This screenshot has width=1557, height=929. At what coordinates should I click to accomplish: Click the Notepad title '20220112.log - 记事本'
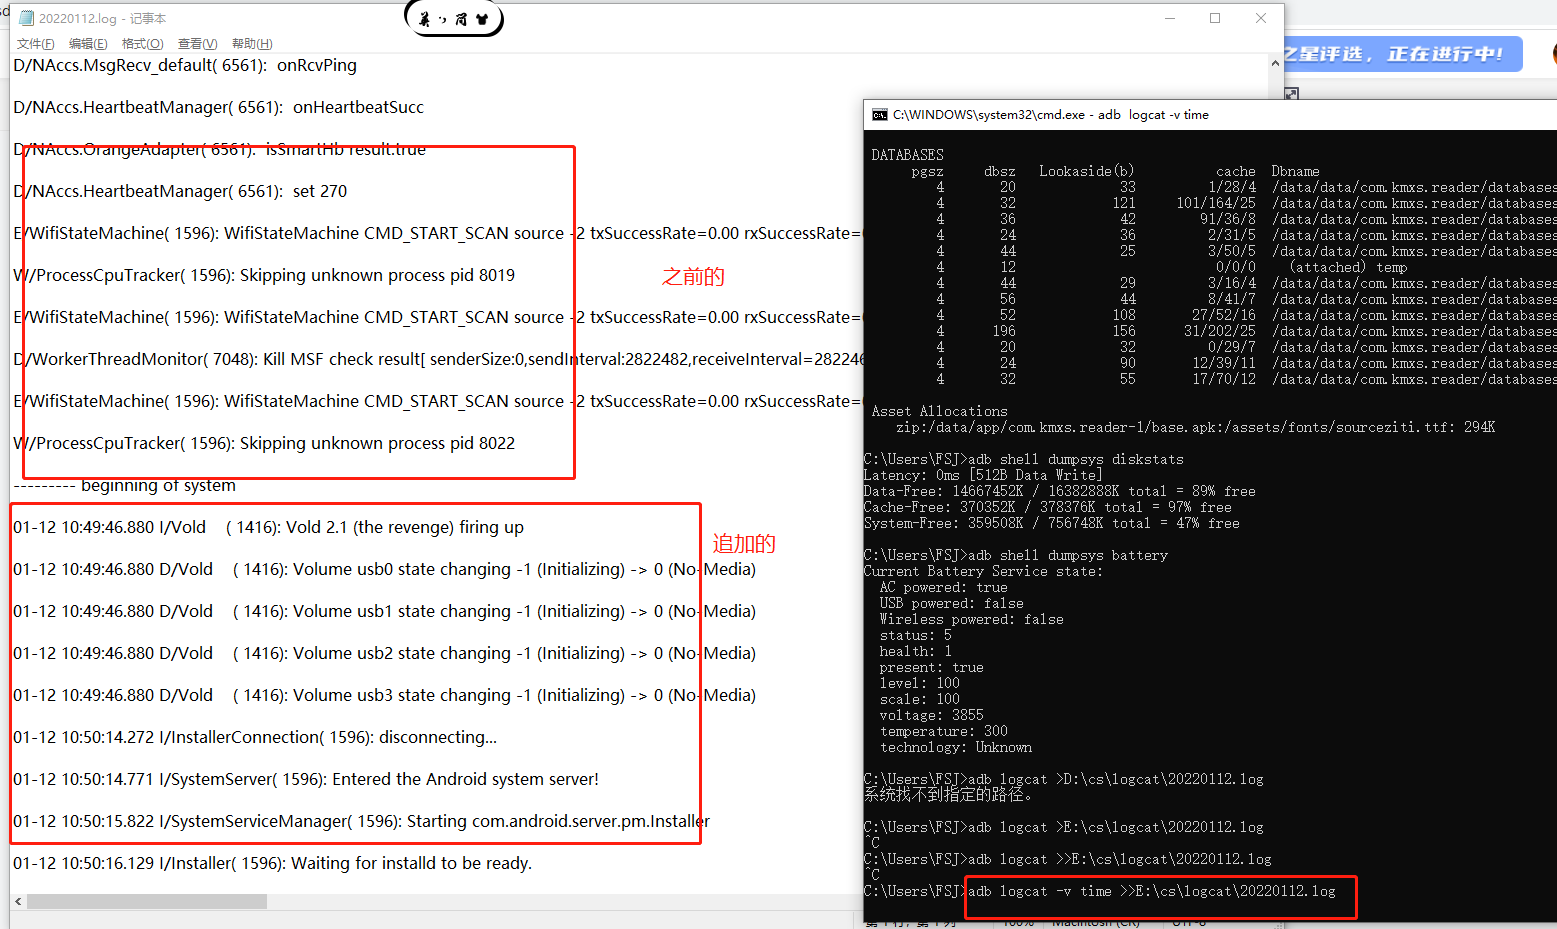point(102,19)
